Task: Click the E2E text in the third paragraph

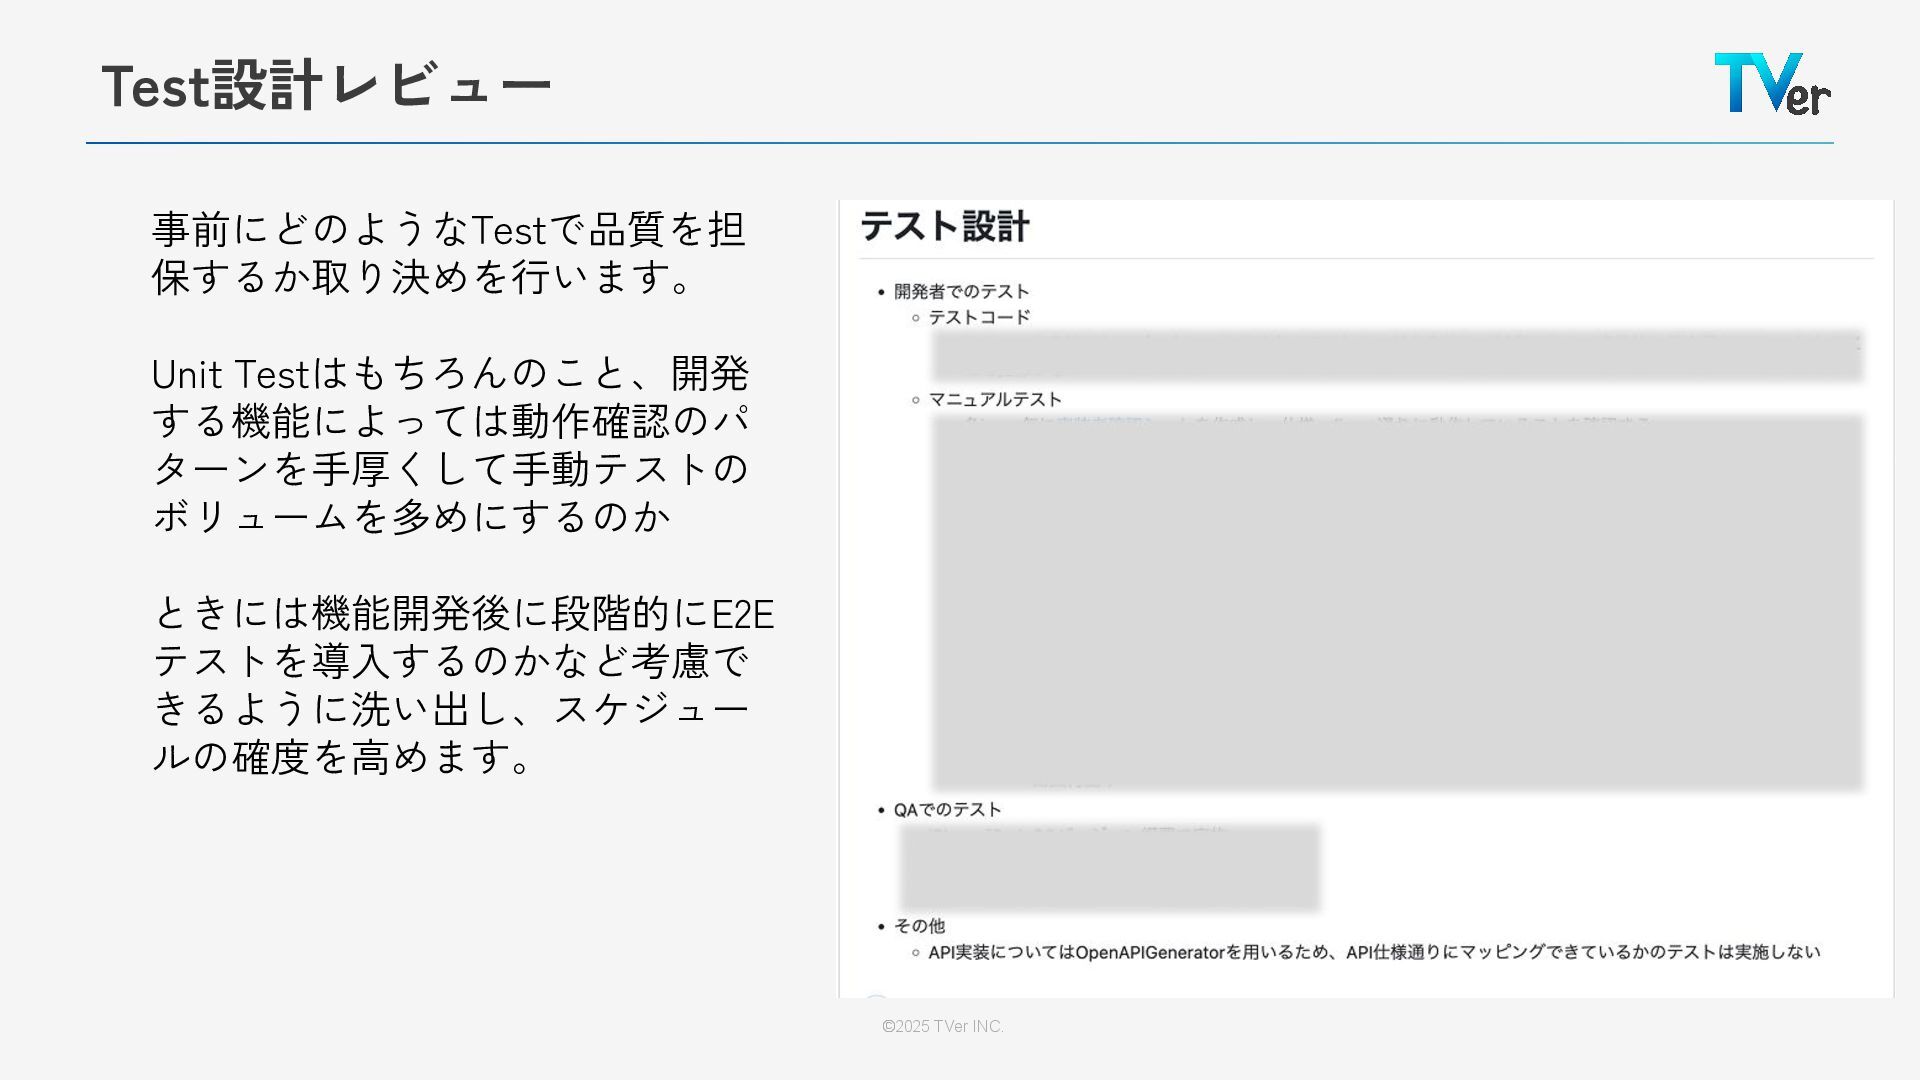Action: coord(742,614)
